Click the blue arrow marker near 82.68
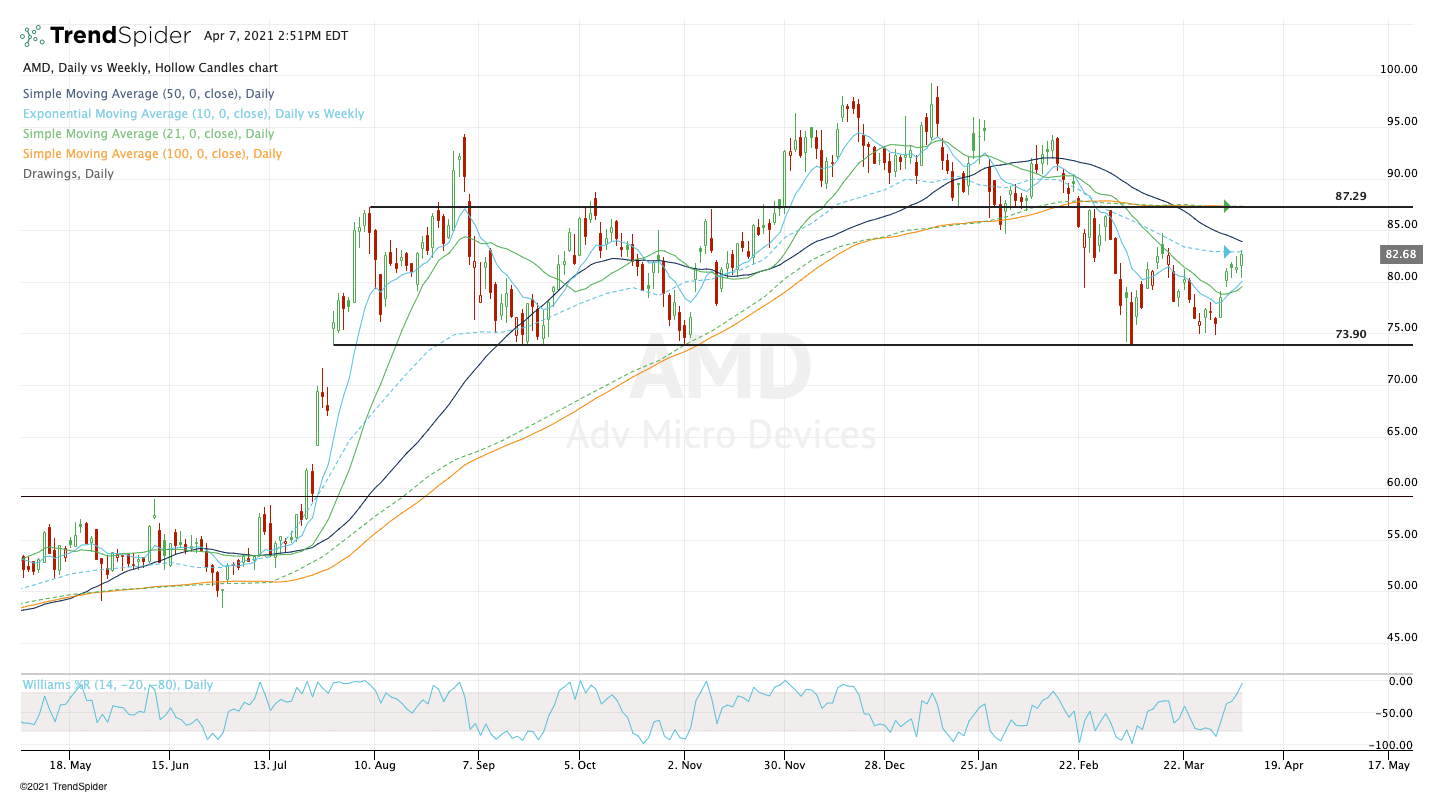 [x=1228, y=252]
